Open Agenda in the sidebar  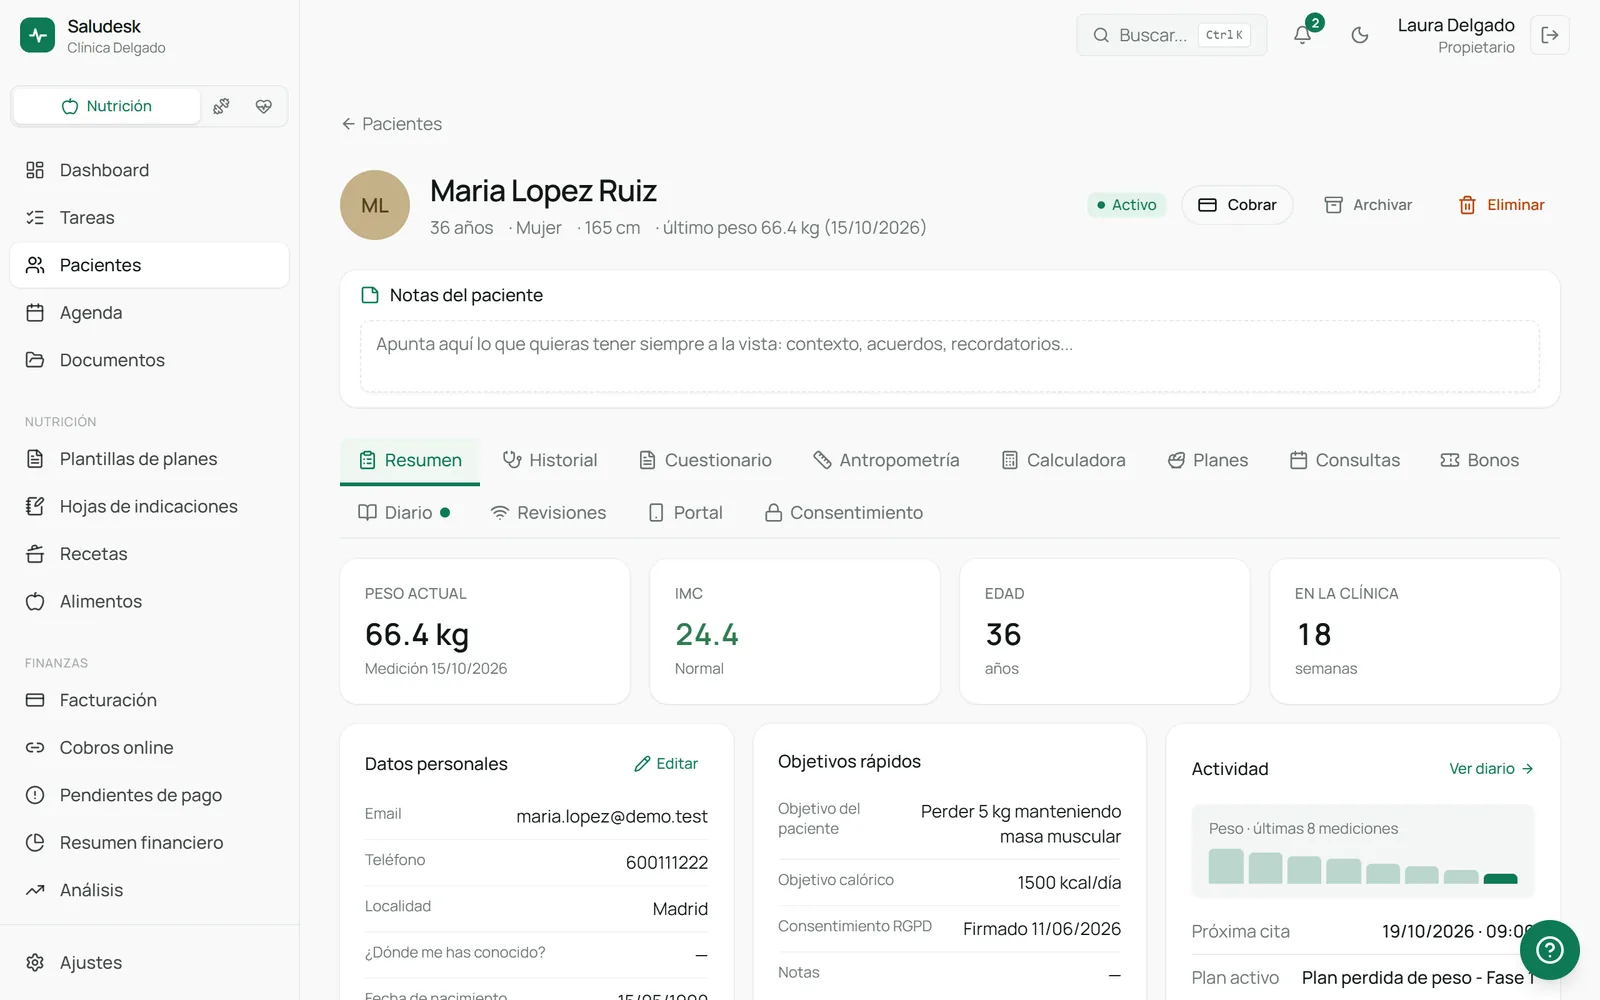pyautogui.click(x=149, y=313)
